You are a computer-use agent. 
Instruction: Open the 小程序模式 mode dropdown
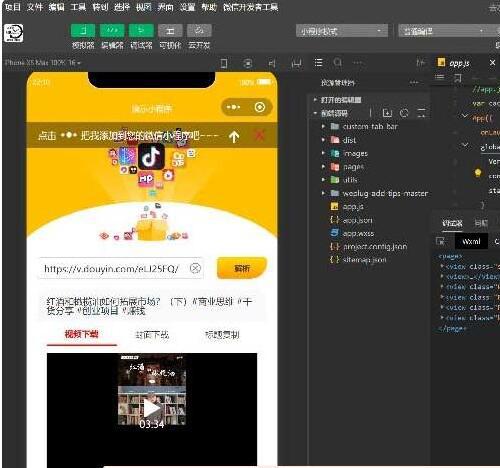tap(342, 31)
